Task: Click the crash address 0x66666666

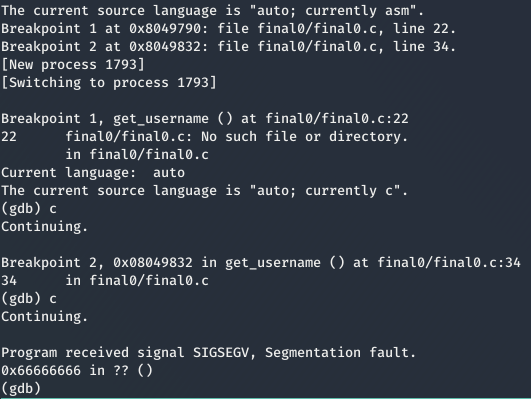Action: tap(41, 371)
